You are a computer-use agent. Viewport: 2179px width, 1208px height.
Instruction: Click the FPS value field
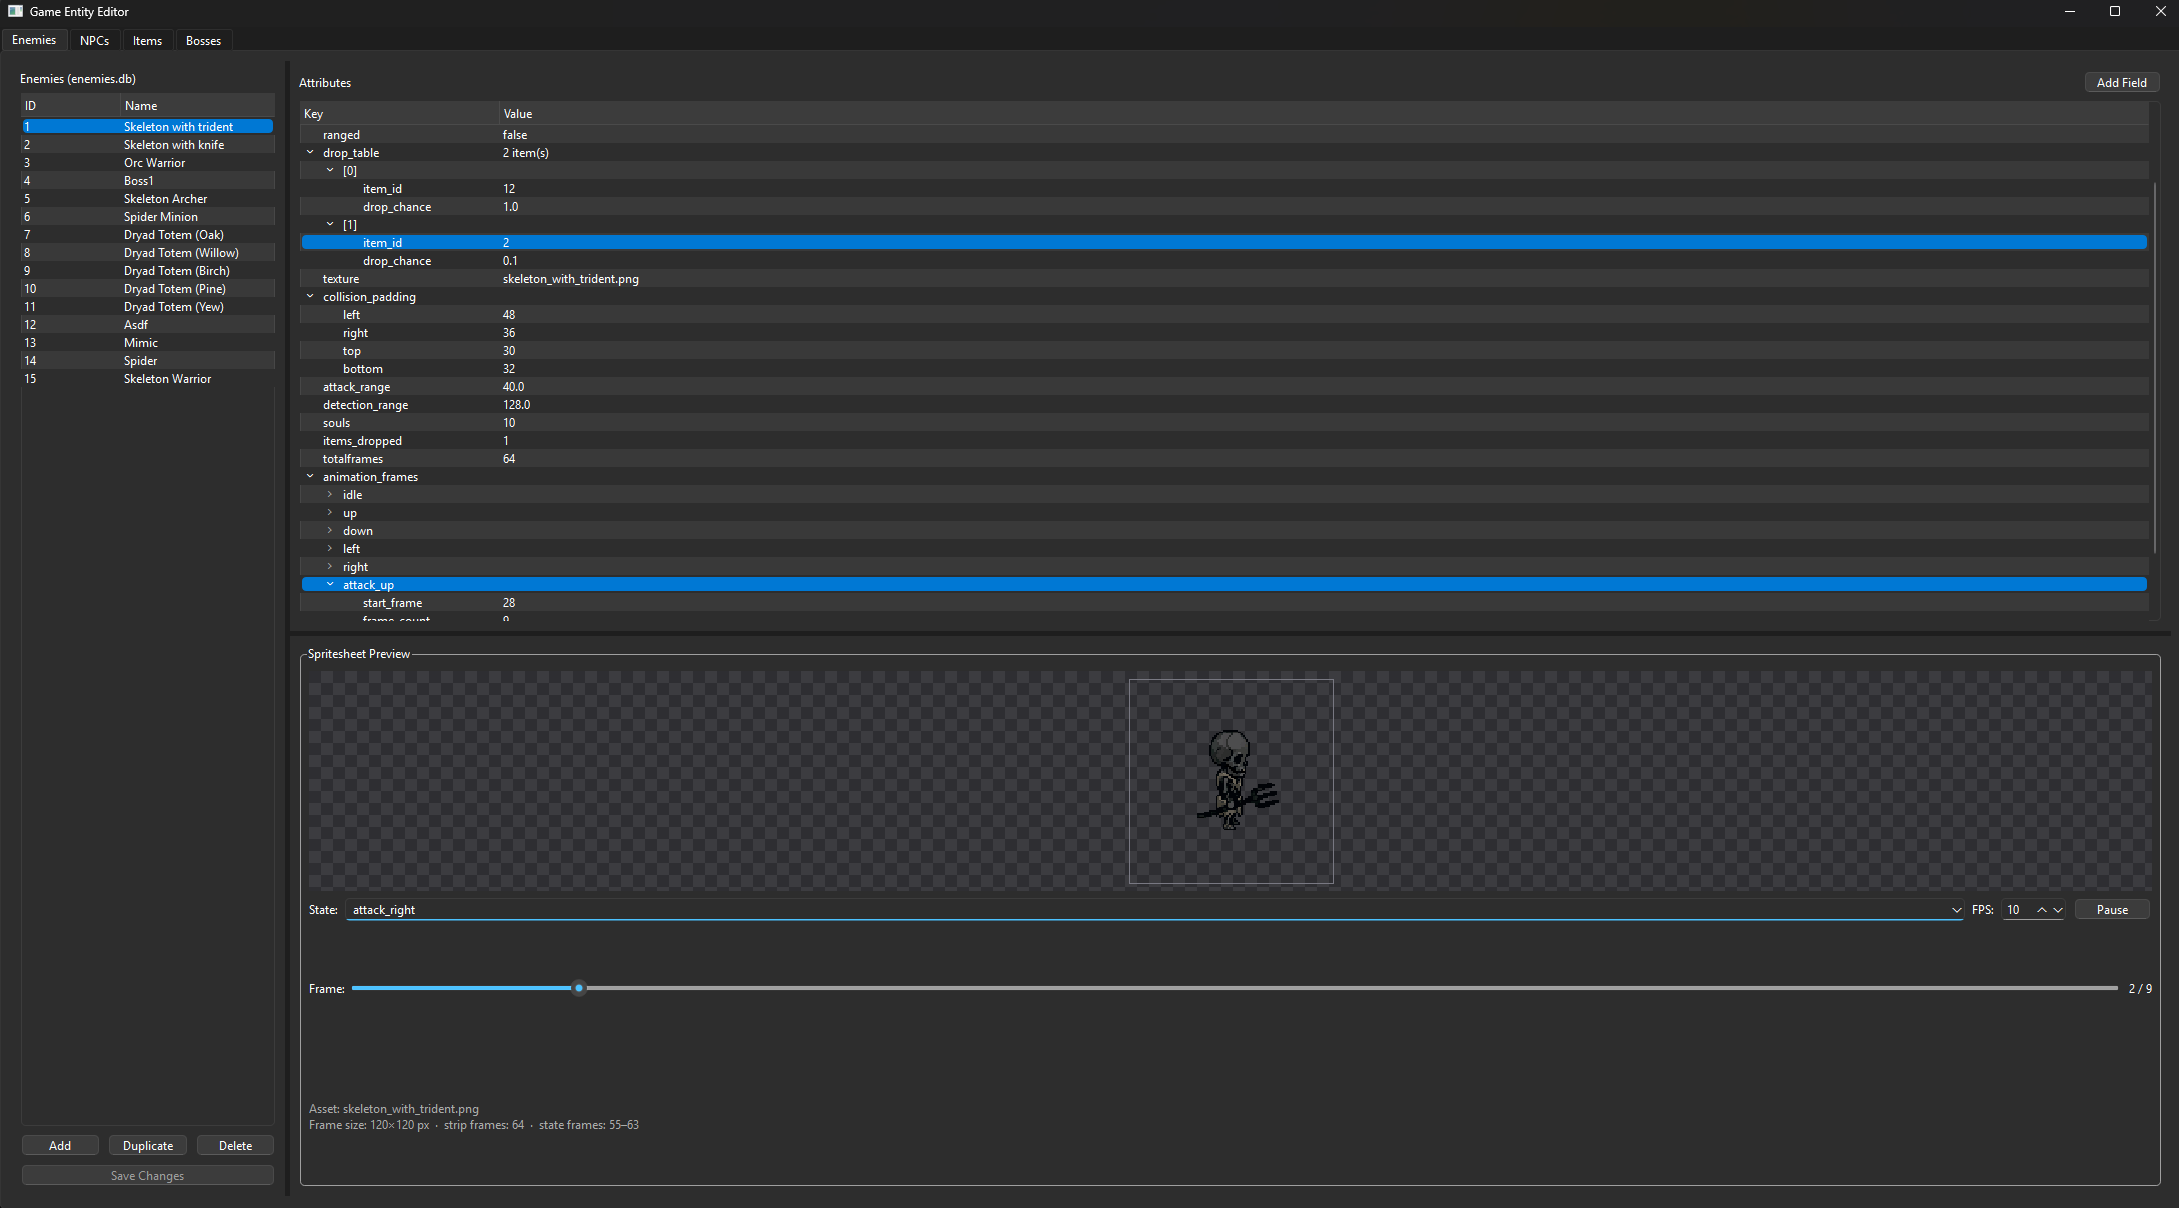tap(2017, 909)
